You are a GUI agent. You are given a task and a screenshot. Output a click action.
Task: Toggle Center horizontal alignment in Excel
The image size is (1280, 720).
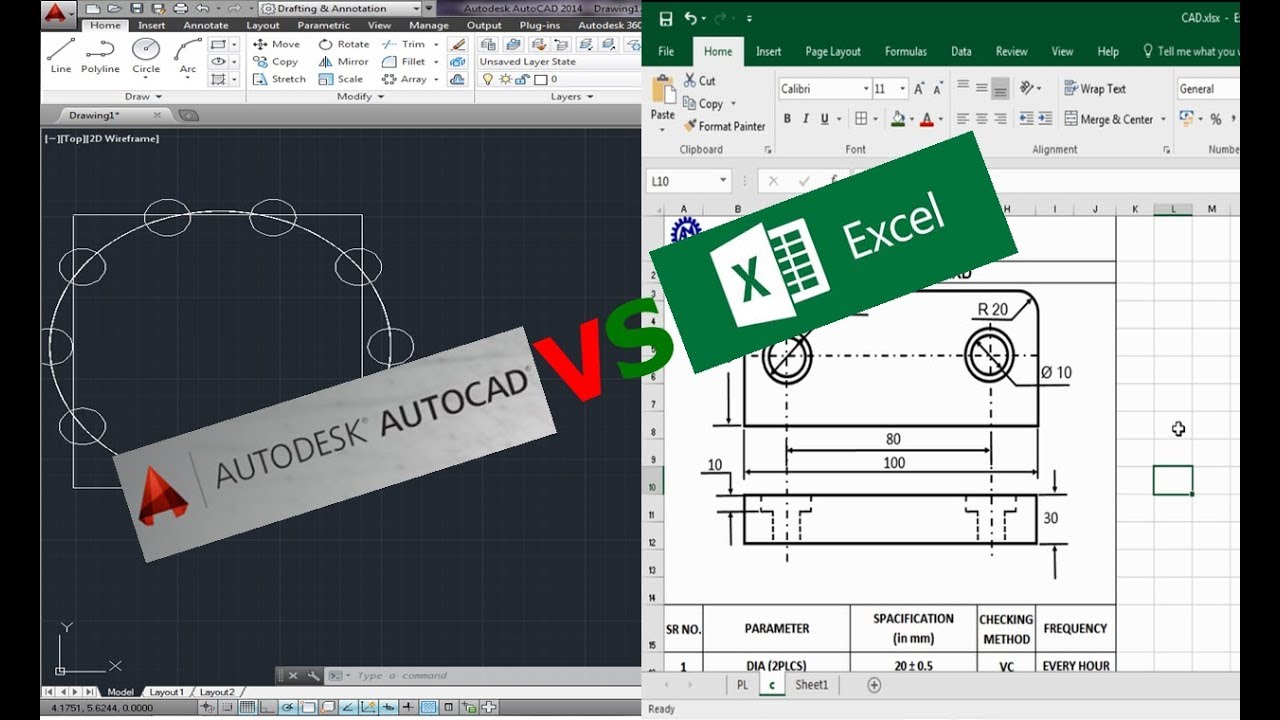tap(982, 119)
